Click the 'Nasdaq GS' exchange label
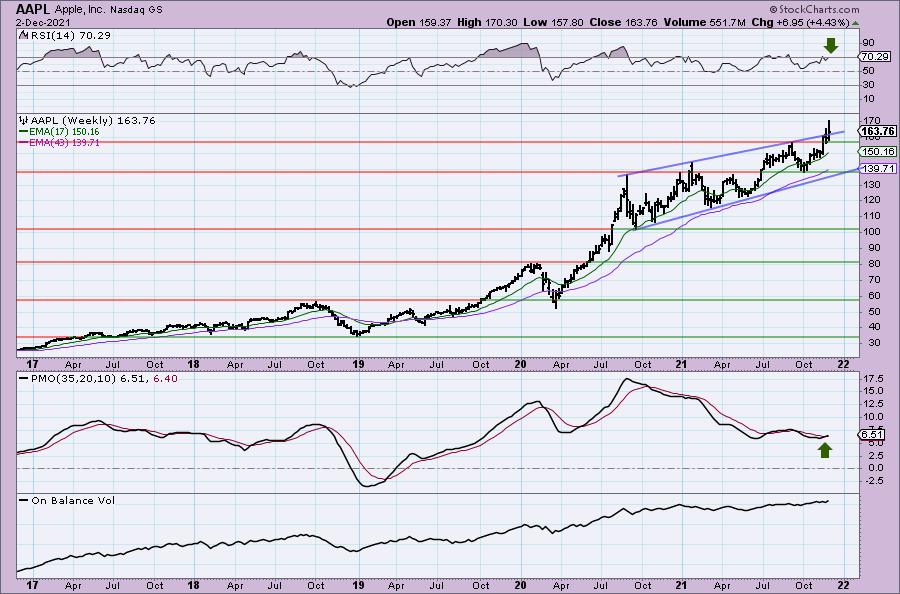 [x=139, y=10]
